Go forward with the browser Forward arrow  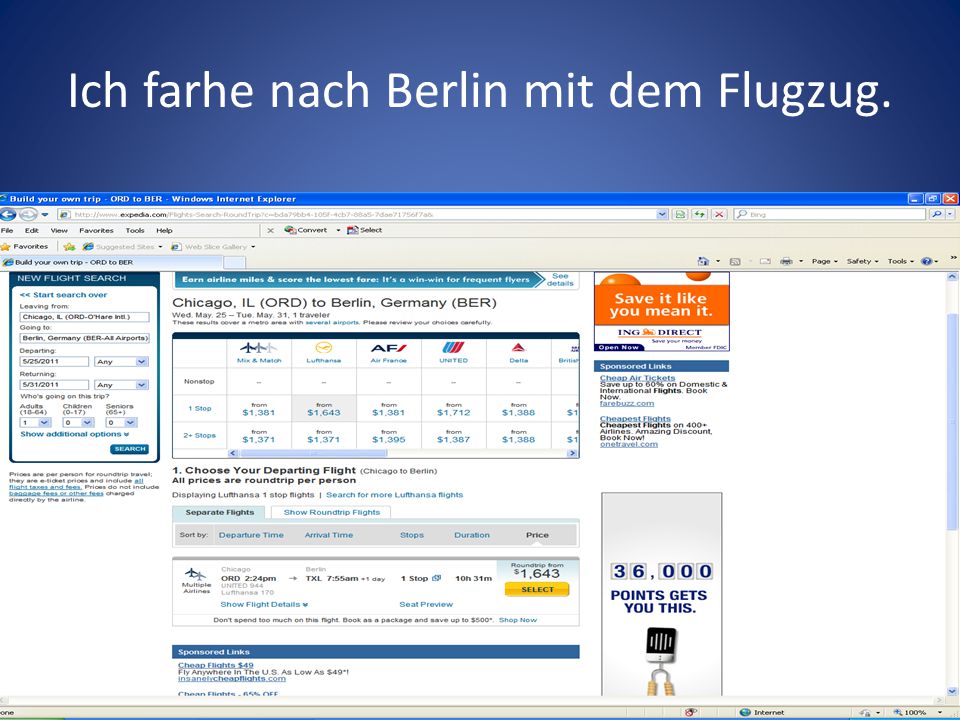[x=28, y=215]
